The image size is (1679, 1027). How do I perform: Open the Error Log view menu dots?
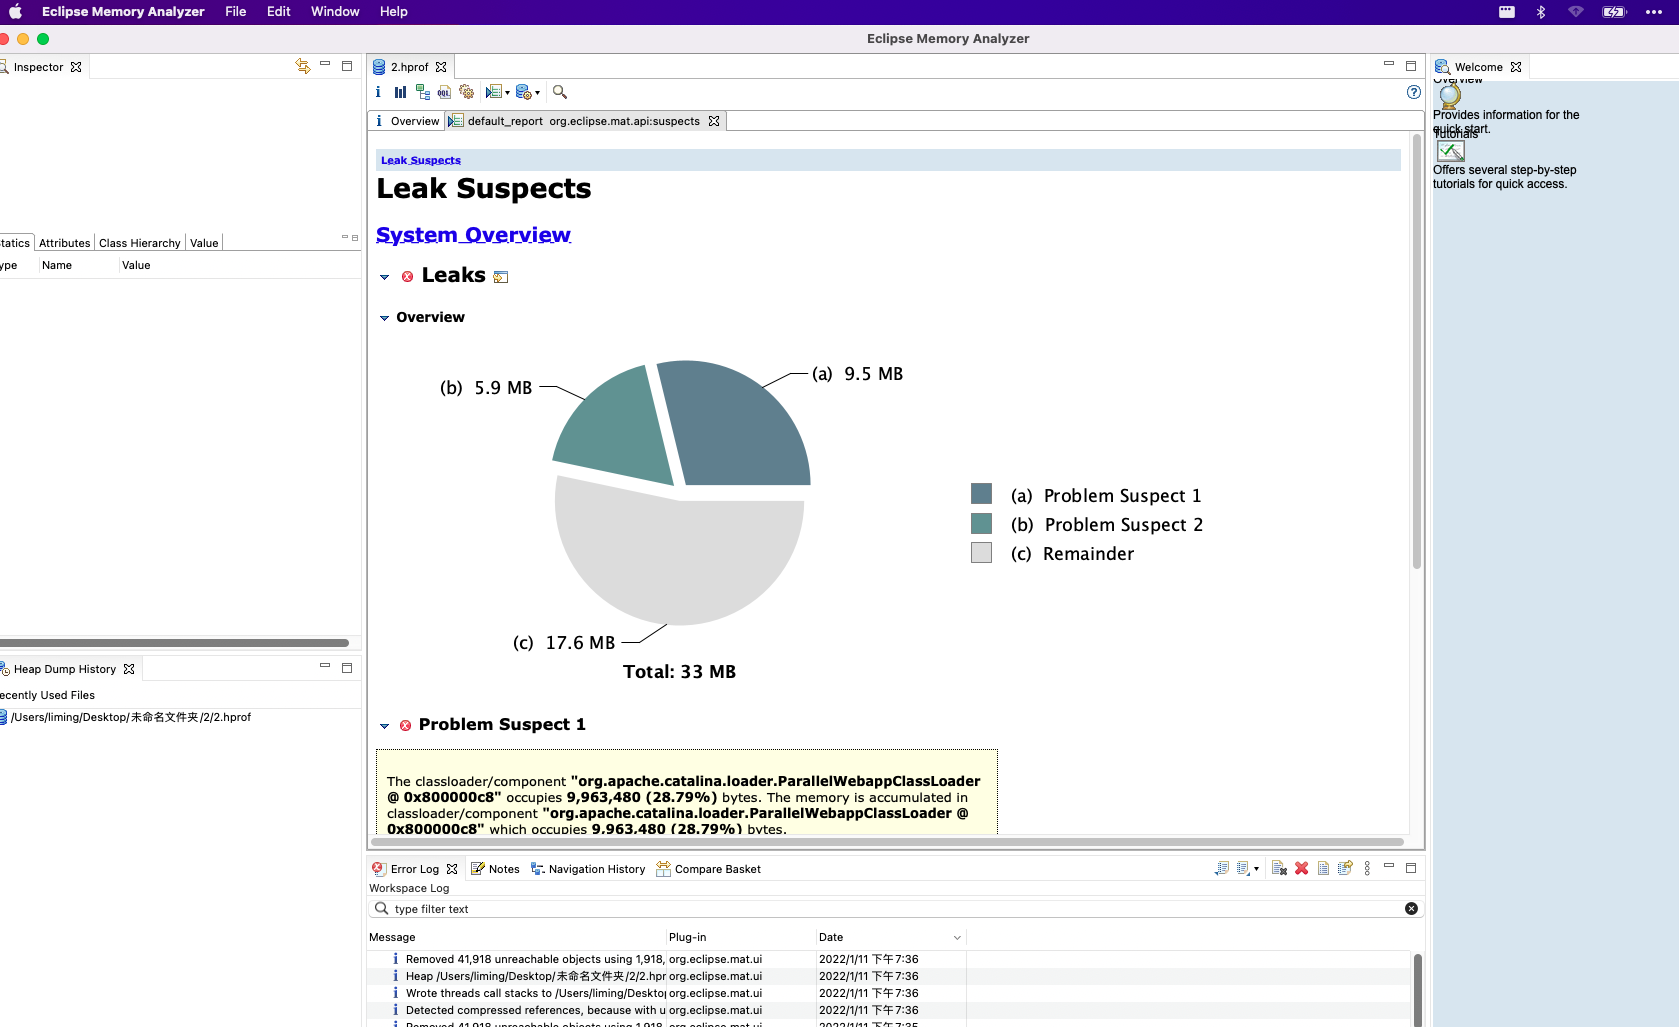click(1367, 868)
